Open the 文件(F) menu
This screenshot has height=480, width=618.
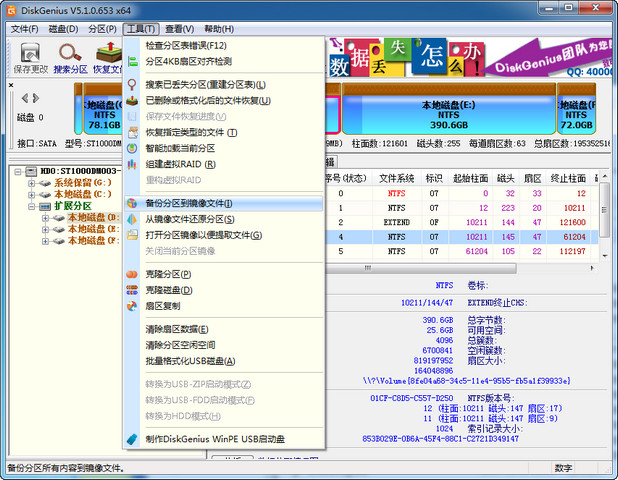pyautogui.click(x=24, y=29)
